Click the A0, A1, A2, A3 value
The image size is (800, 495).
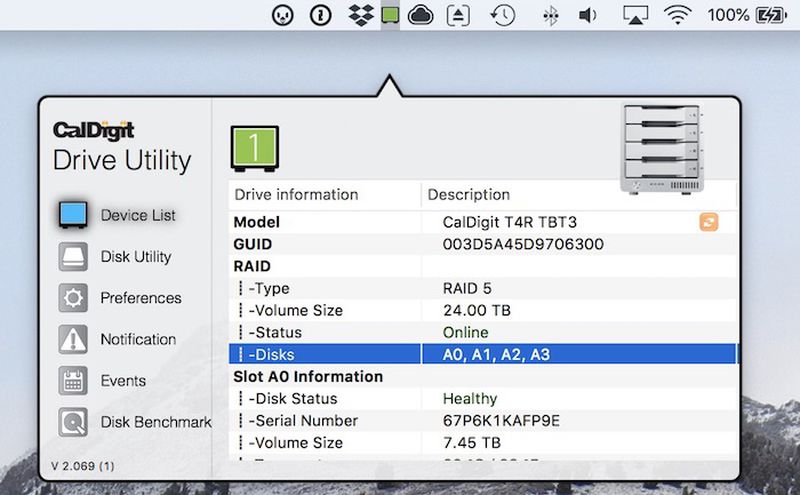[496, 354]
